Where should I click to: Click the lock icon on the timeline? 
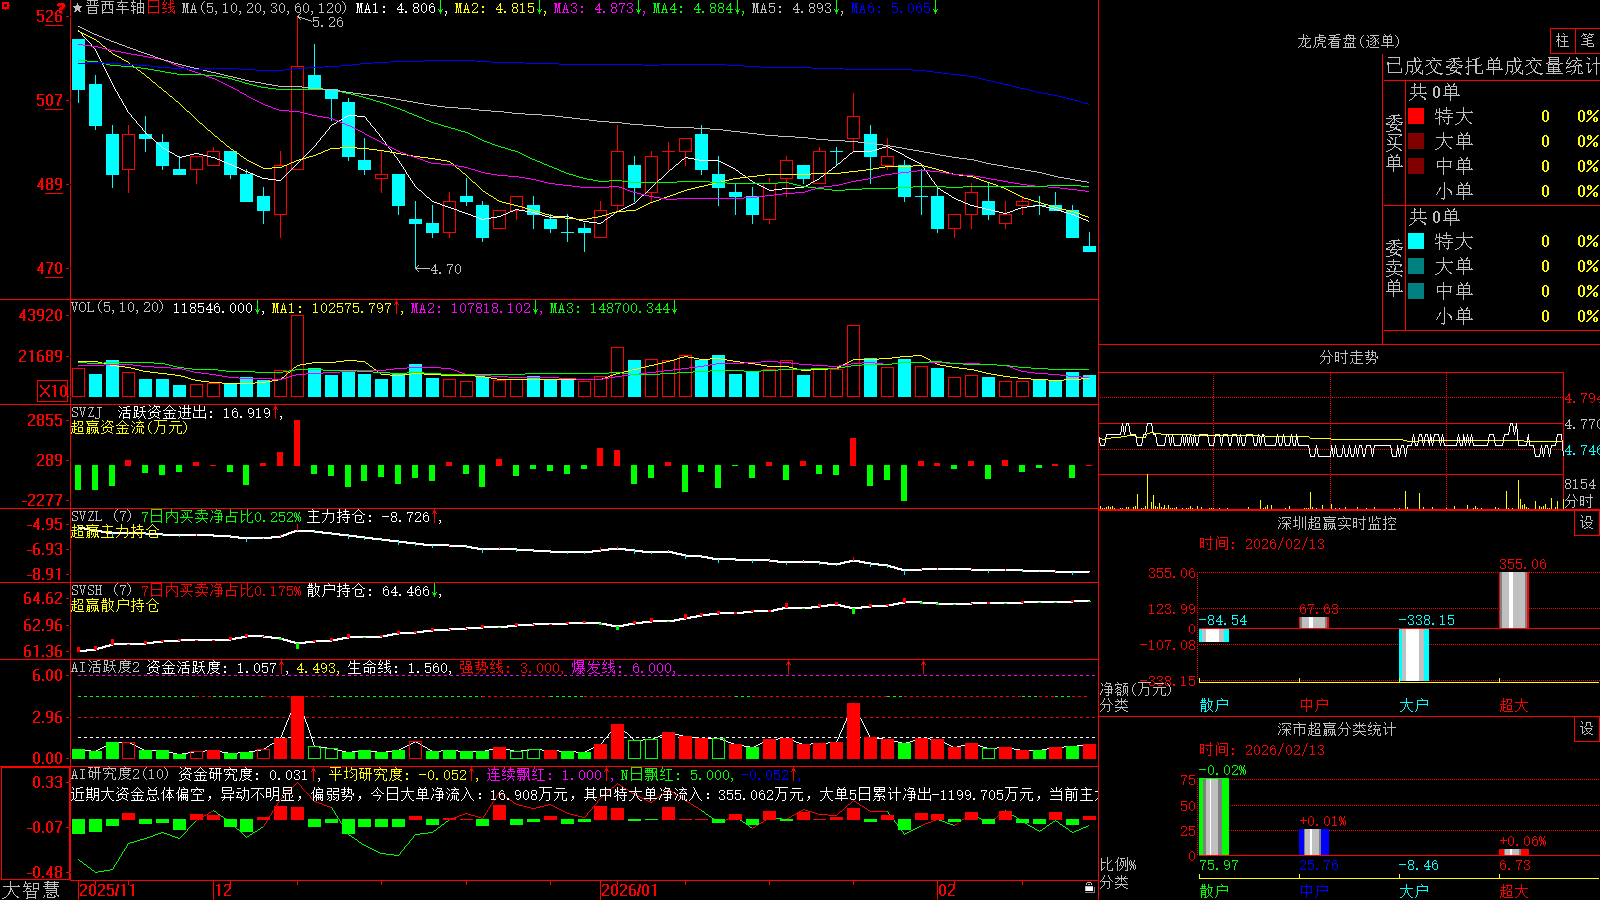click(x=1089, y=888)
